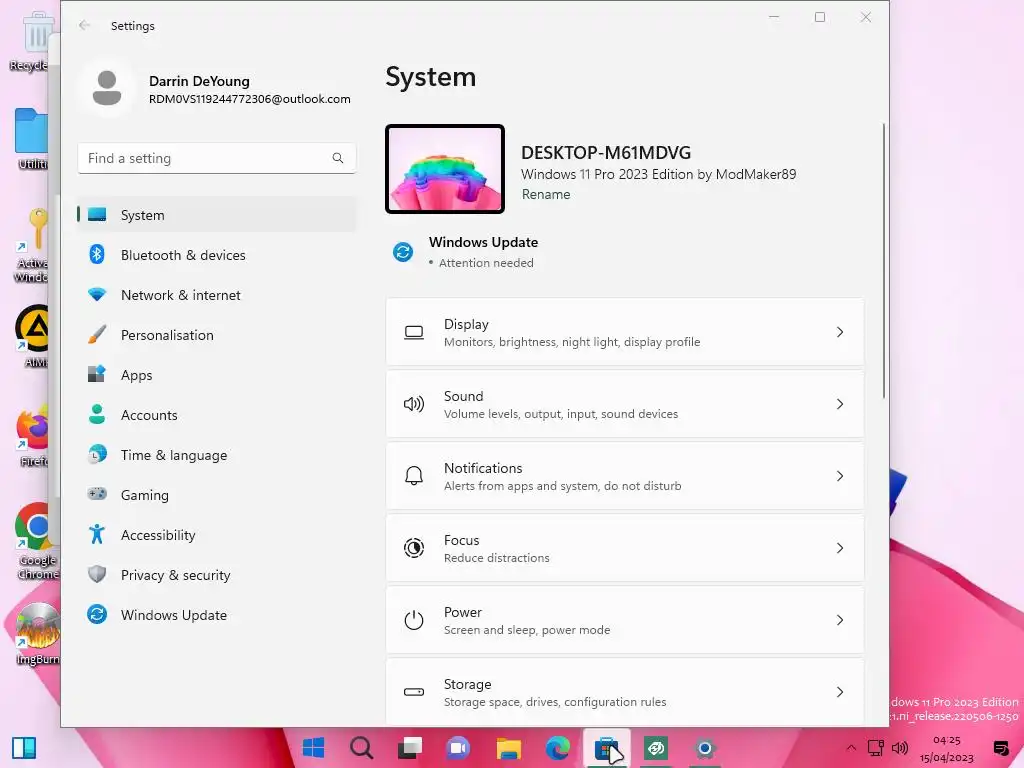Screen dimensions: 1024x768
Task: Click the Bluetooth icon in sidebar
Action: [97, 255]
